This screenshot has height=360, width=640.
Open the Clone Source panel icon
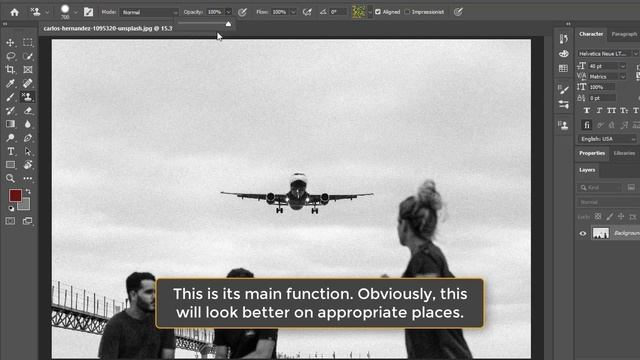pos(564,125)
